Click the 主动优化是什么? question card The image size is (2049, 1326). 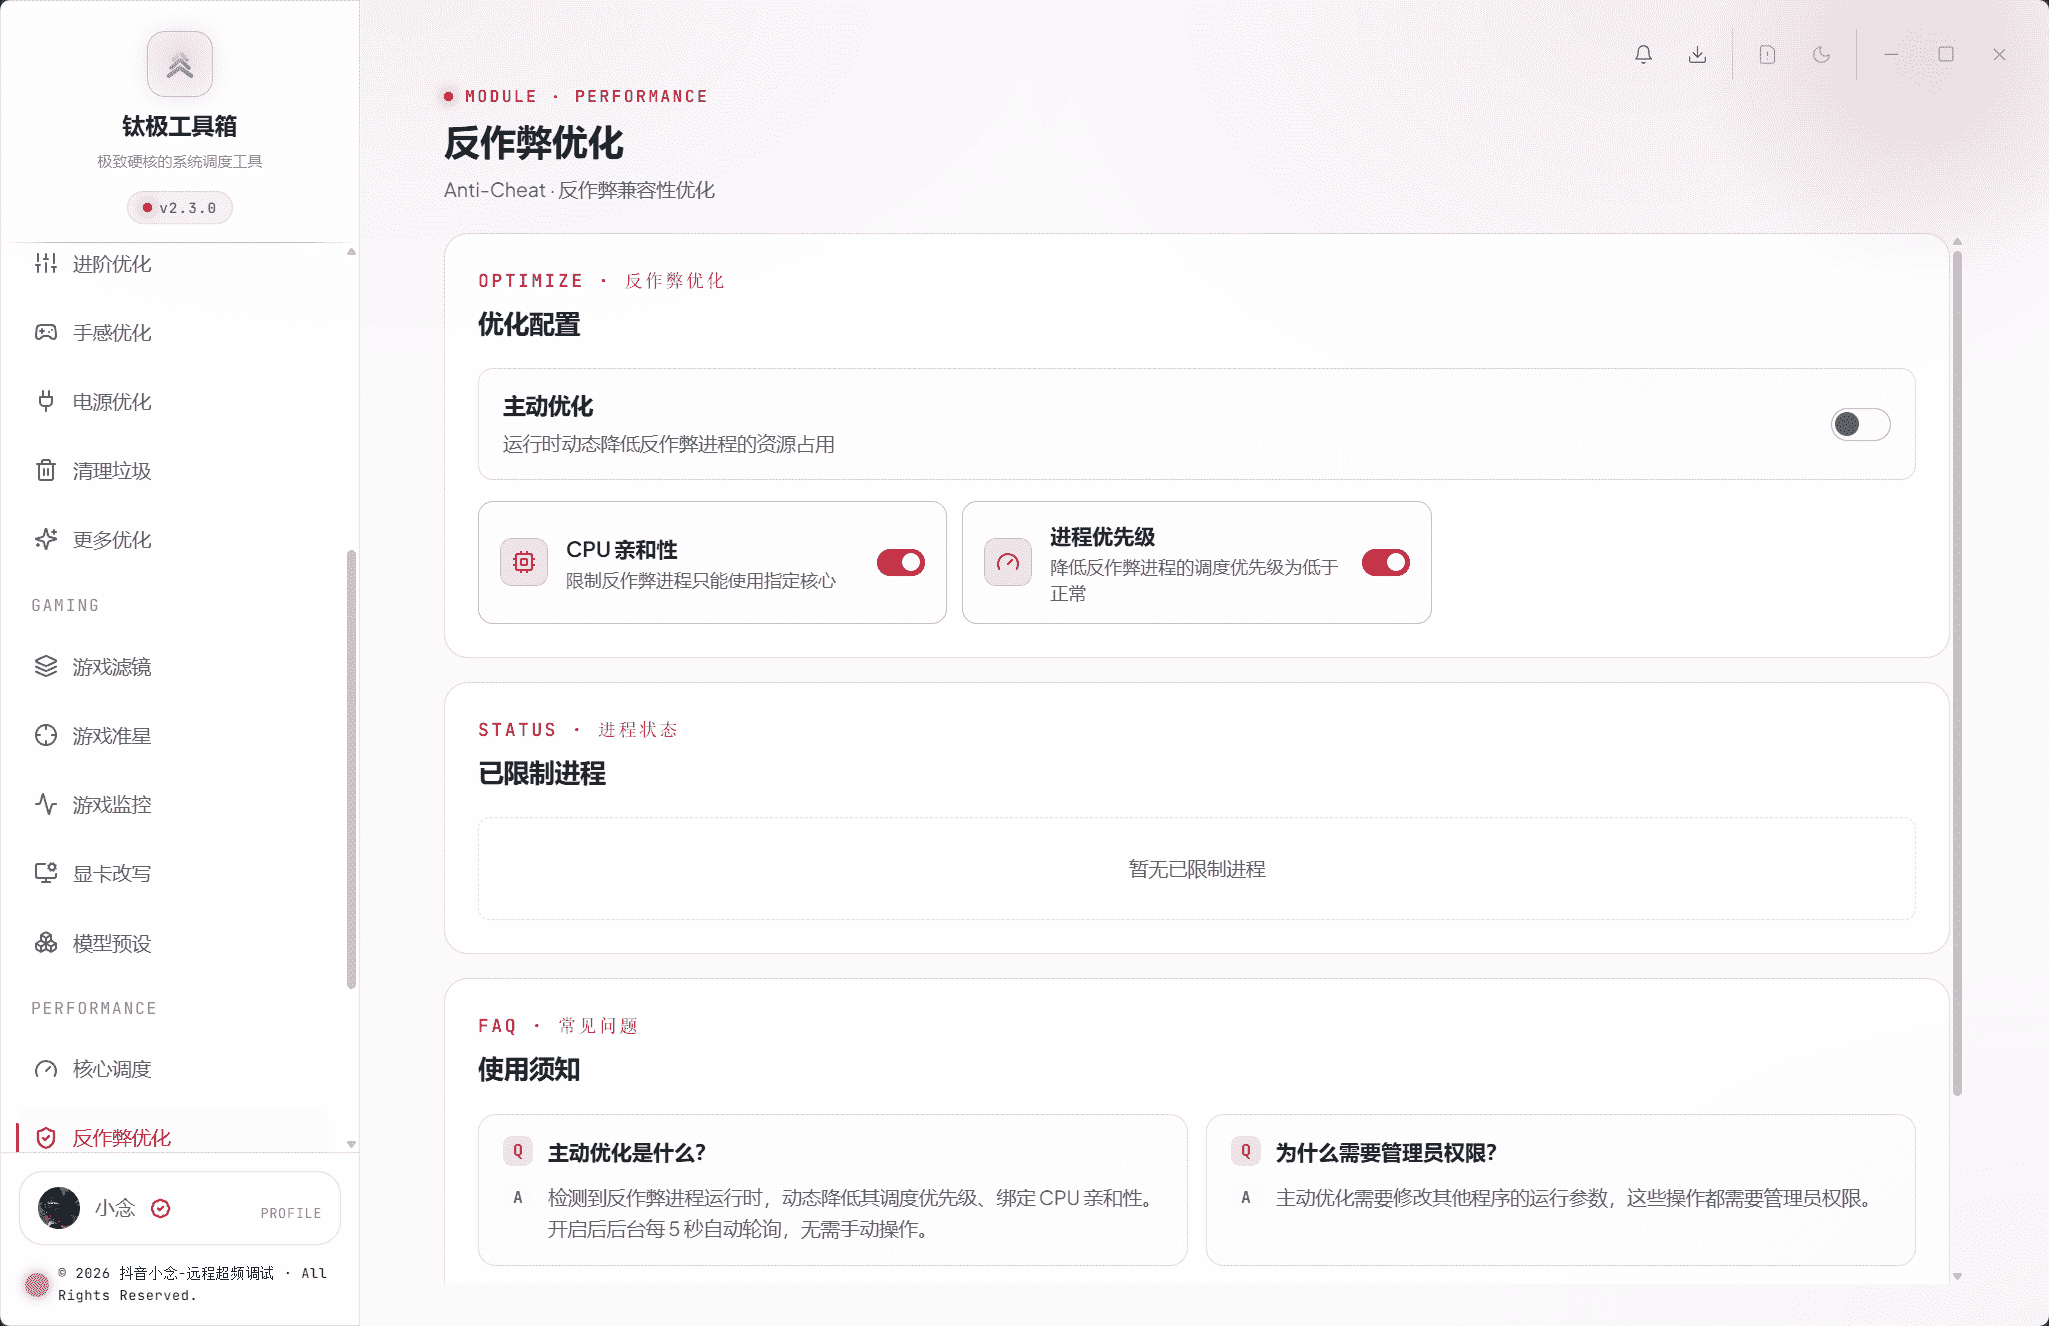833,1190
